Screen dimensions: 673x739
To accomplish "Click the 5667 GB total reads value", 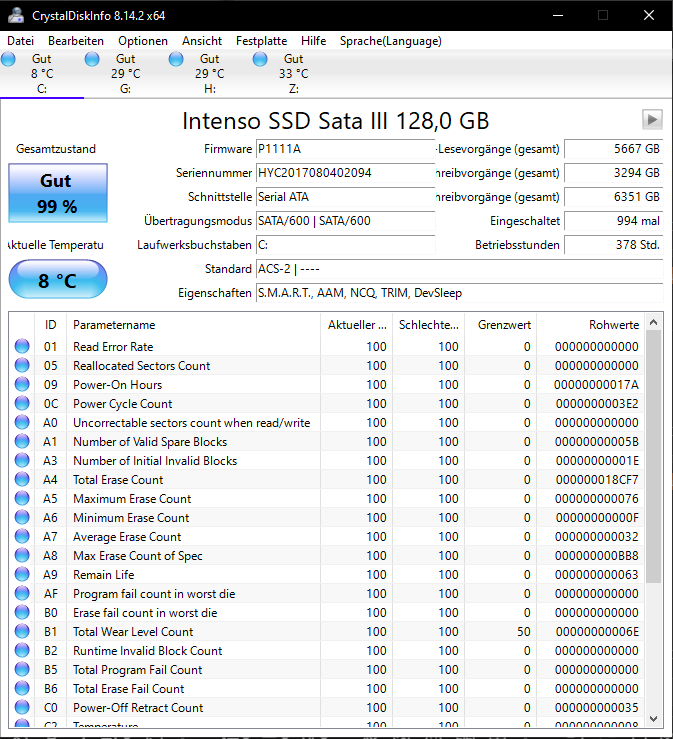I will click(614, 149).
